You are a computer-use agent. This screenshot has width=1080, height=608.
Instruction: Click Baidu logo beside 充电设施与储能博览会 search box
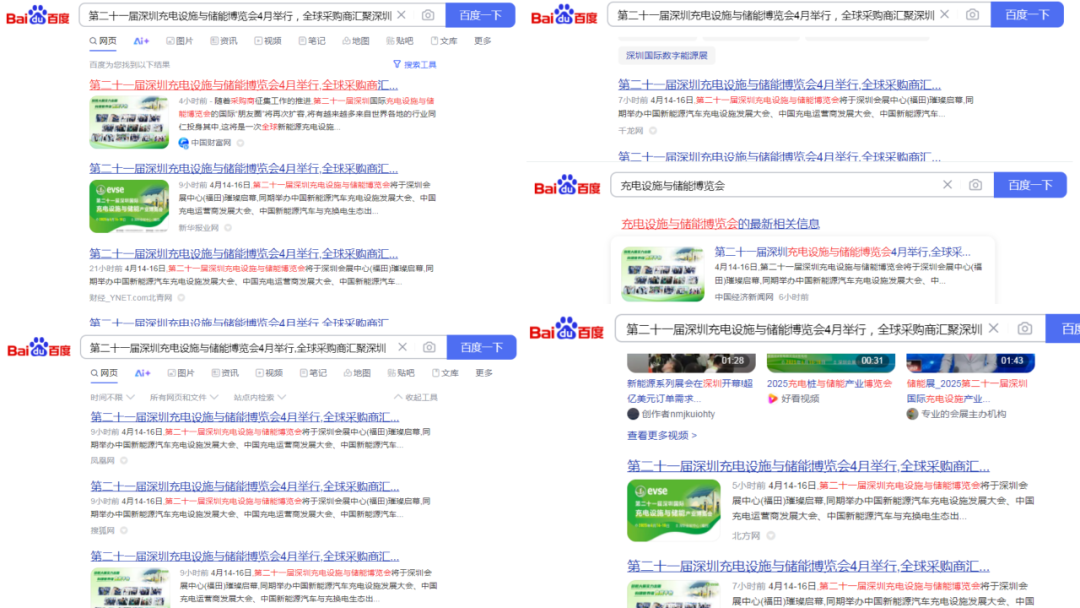pyautogui.click(x=567, y=186)
